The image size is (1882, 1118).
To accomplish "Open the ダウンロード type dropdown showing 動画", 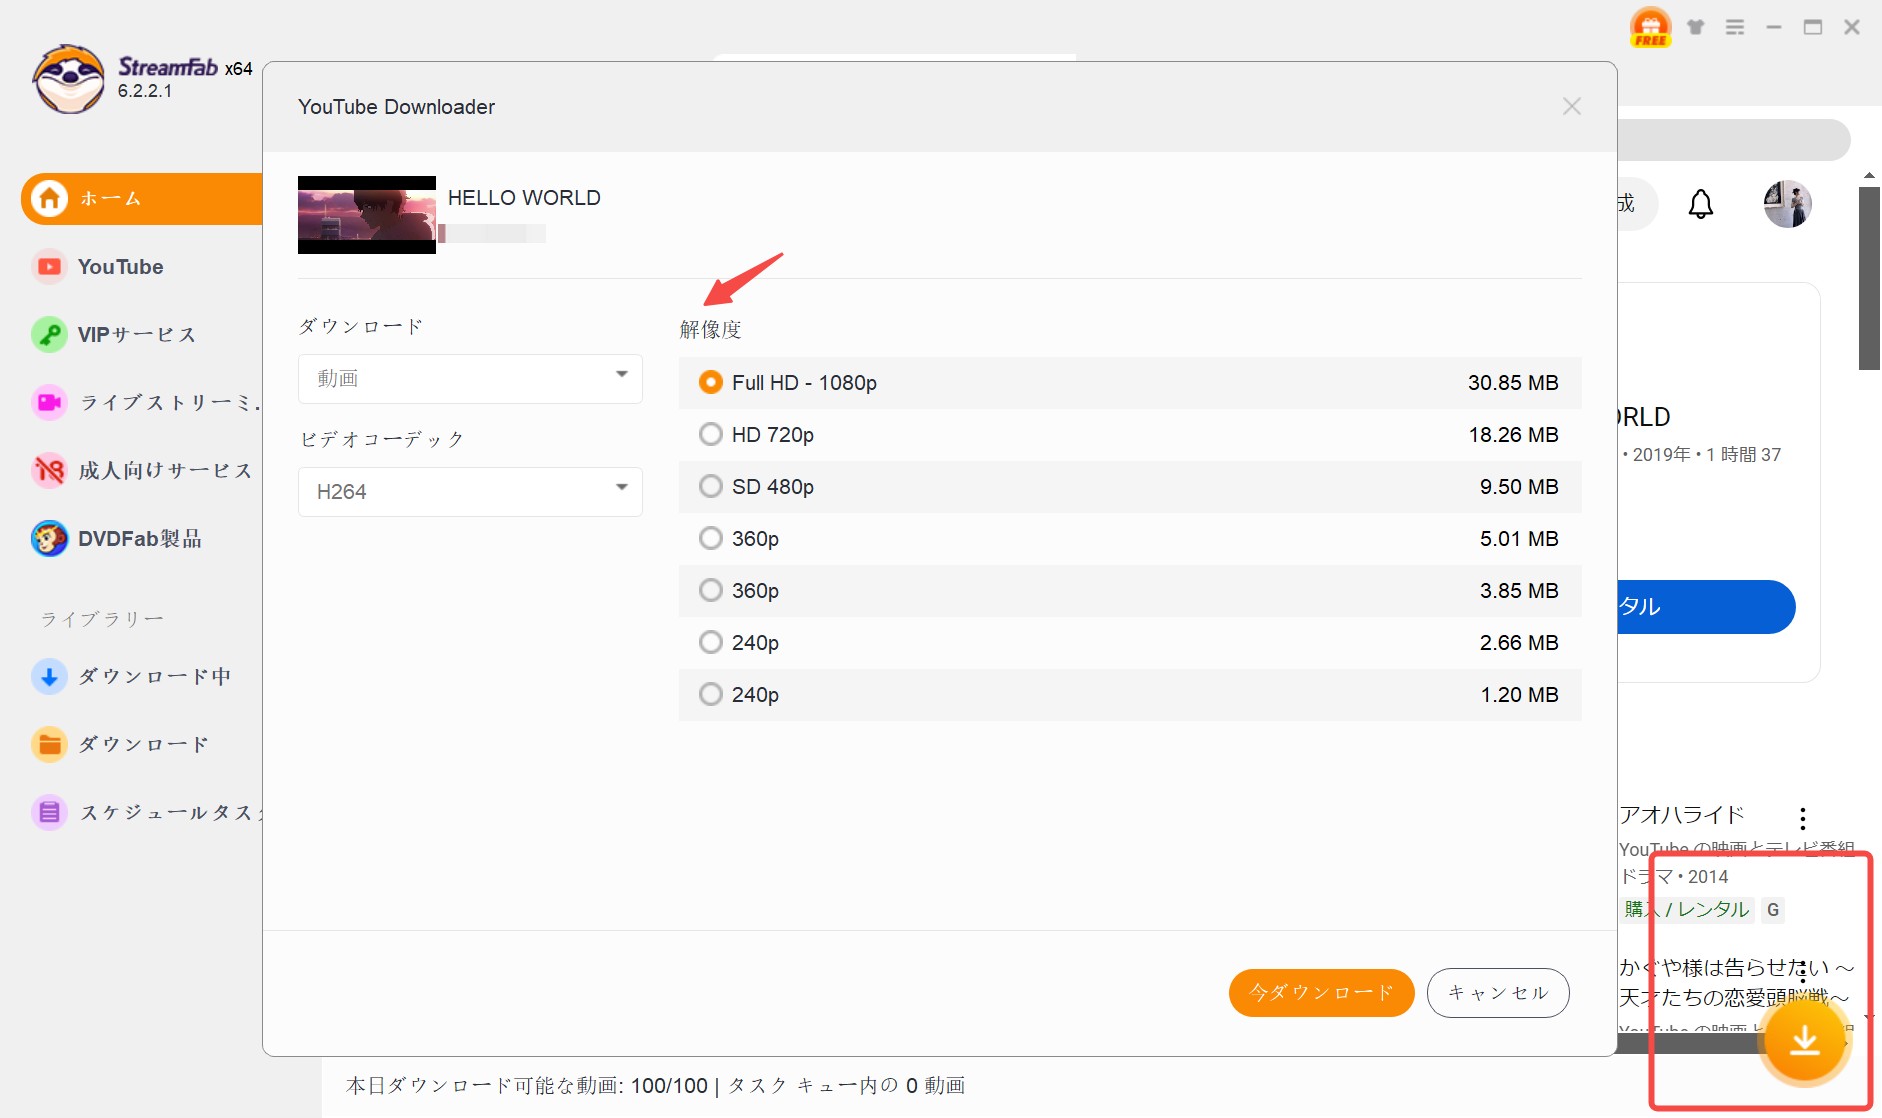I will [x=470, y=378].
